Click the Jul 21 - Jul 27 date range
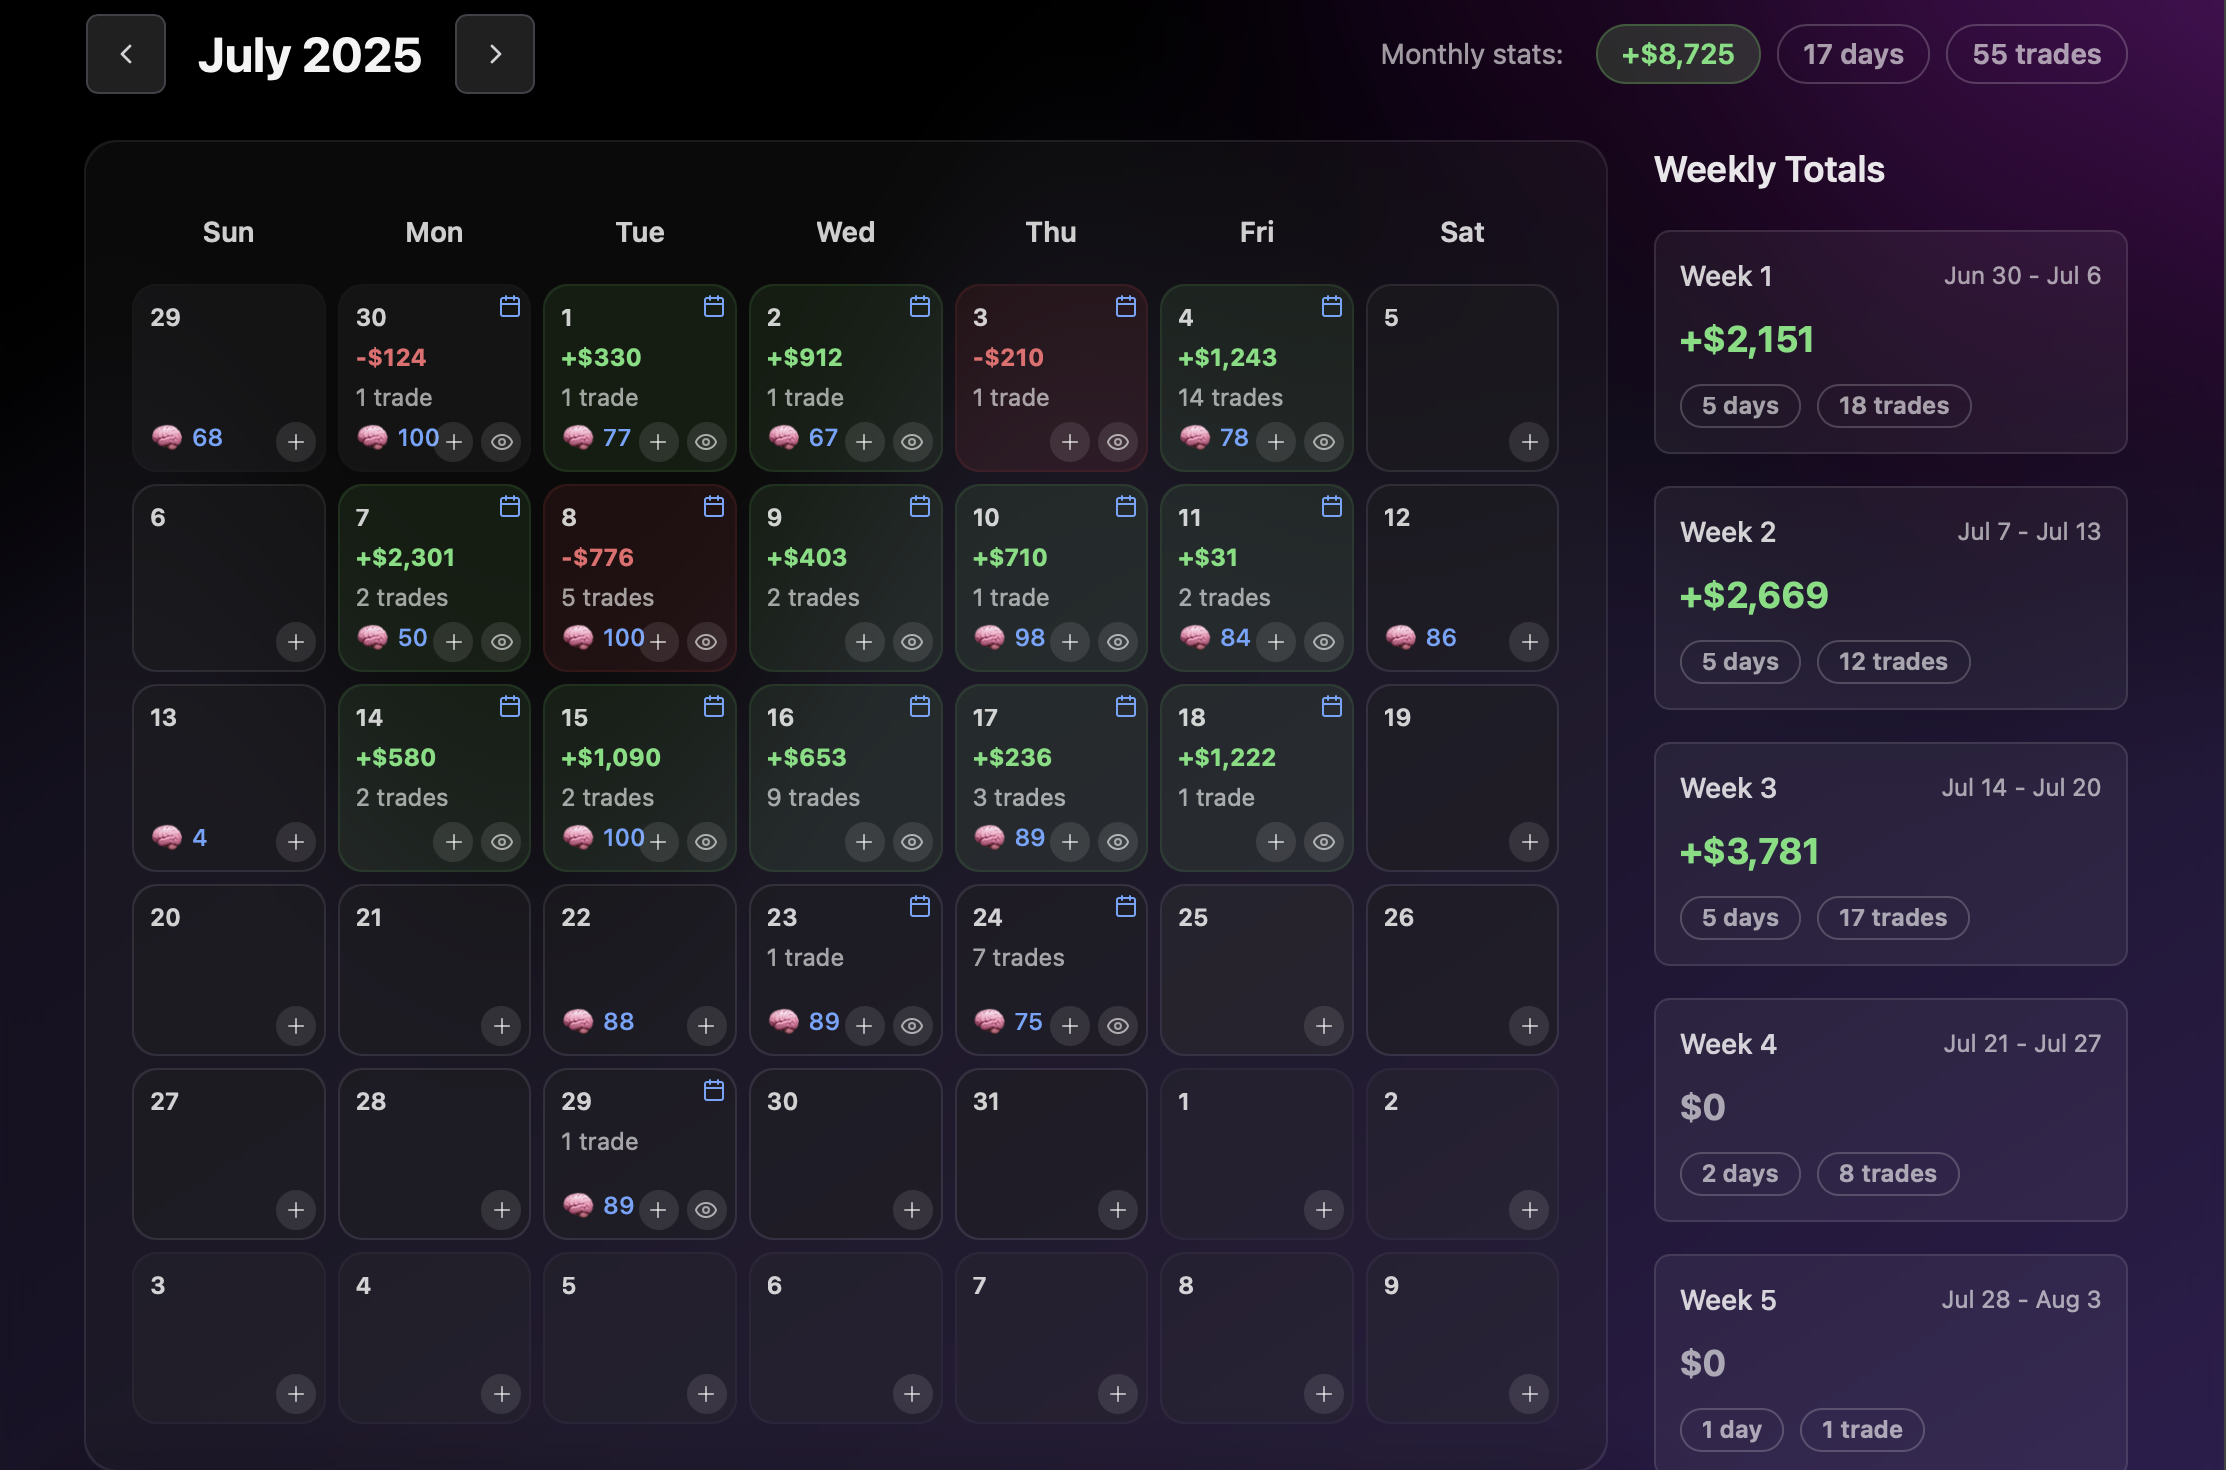 point(2022,1043)
